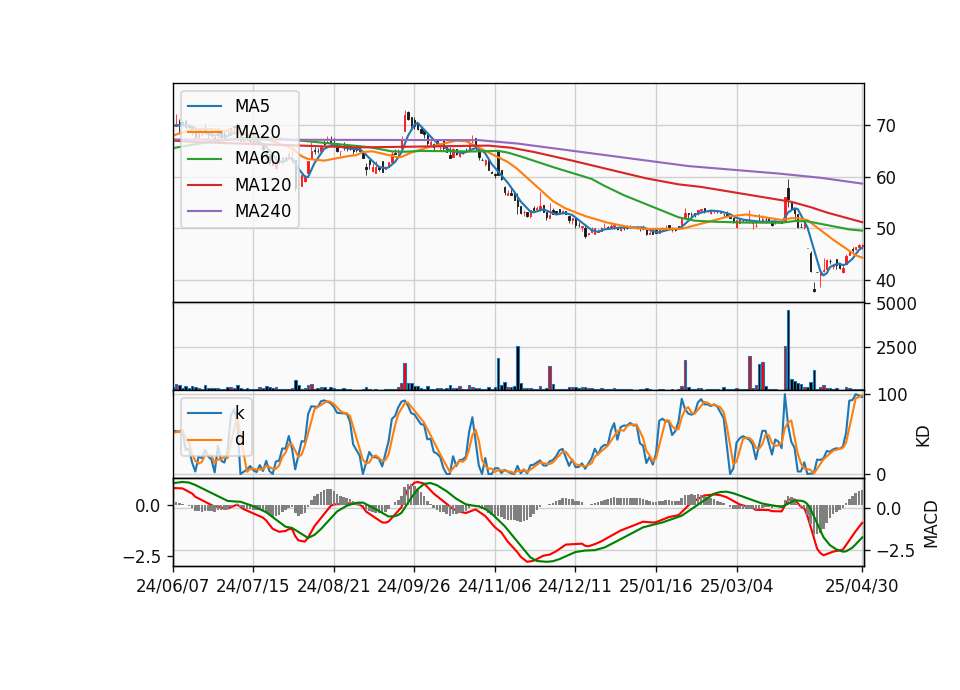Click the vertical MACD axis title
This screenshot has width=960, height=690.
pos(931,524)
